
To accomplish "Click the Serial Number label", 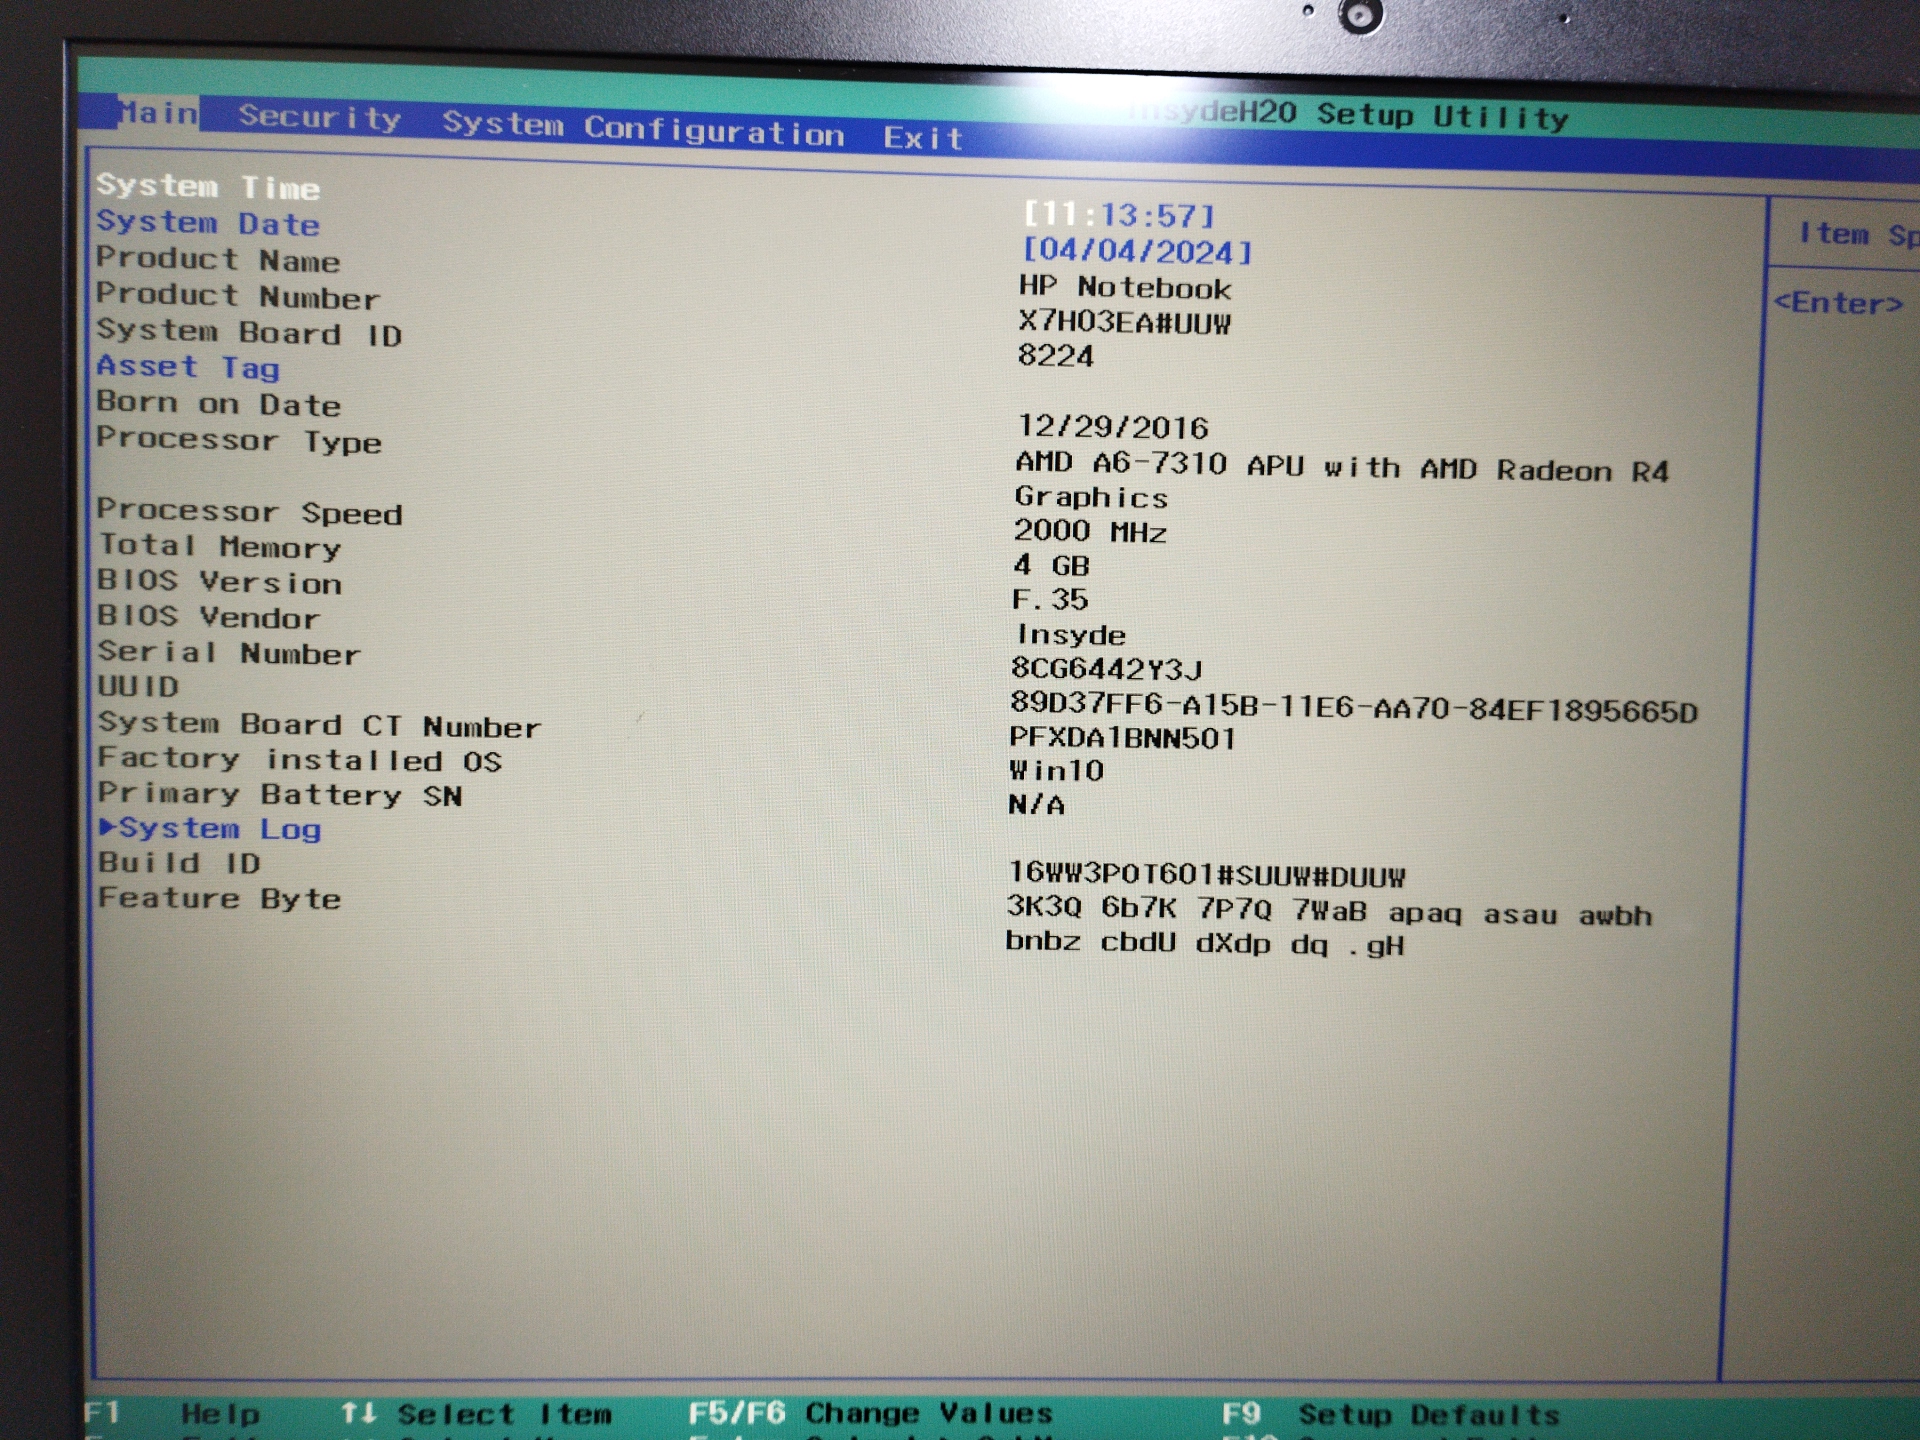I will pos(229,652).
